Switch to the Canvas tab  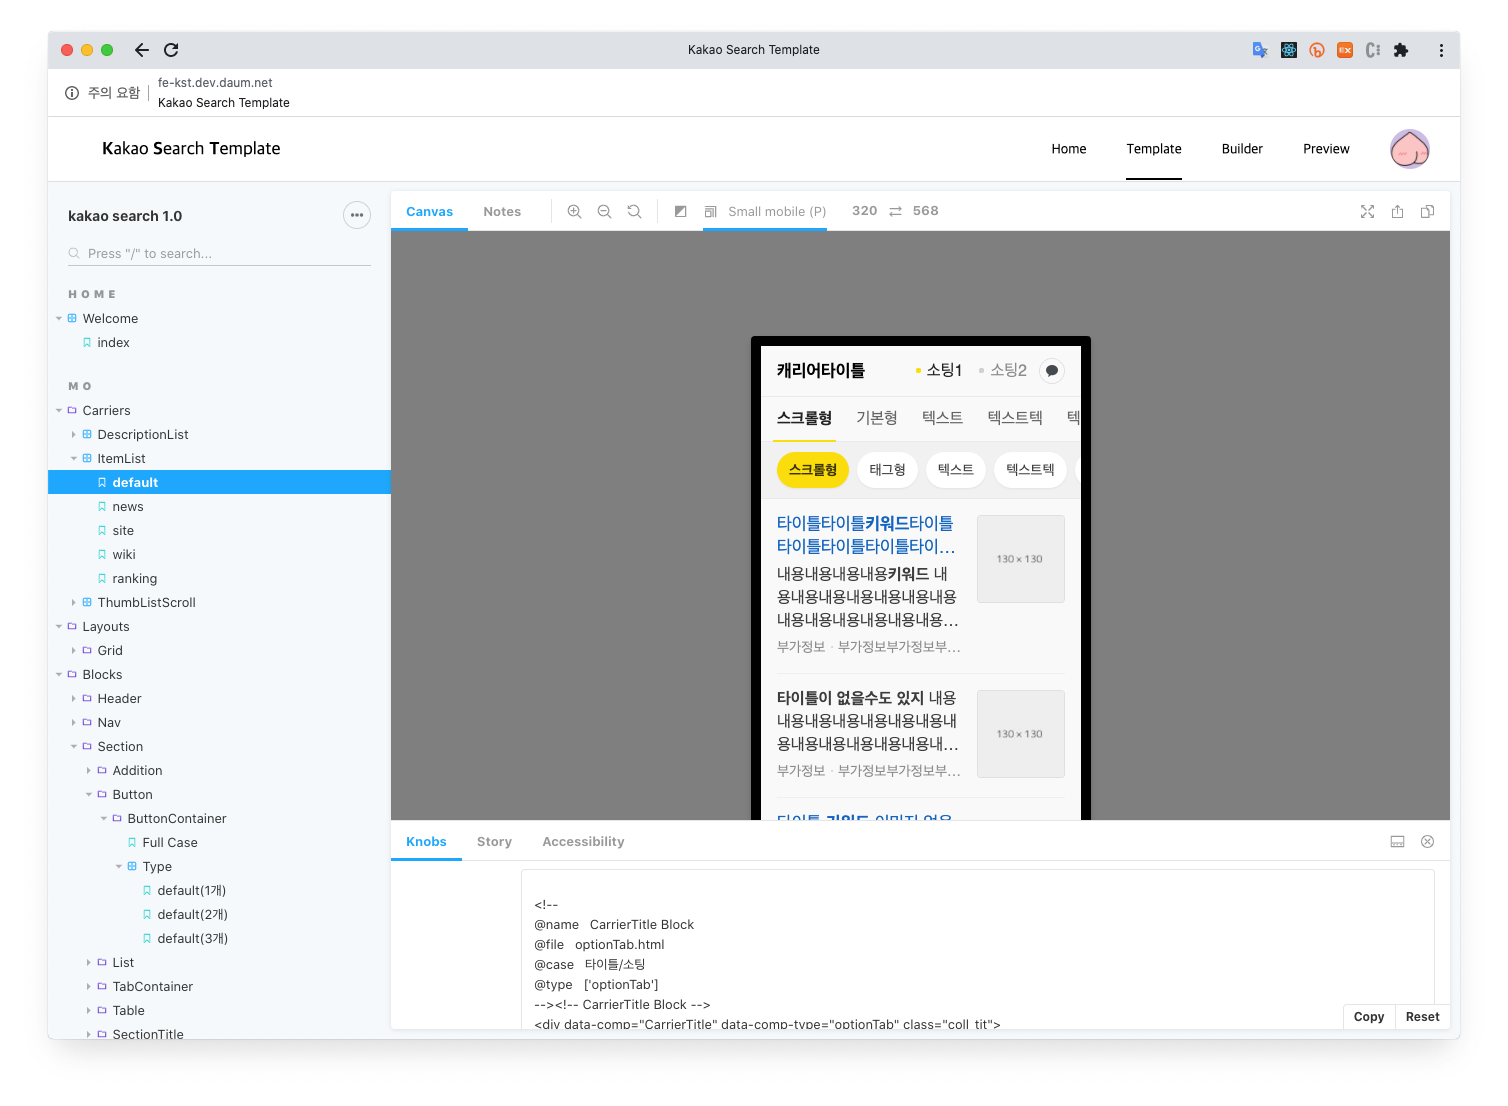point(429,211)
